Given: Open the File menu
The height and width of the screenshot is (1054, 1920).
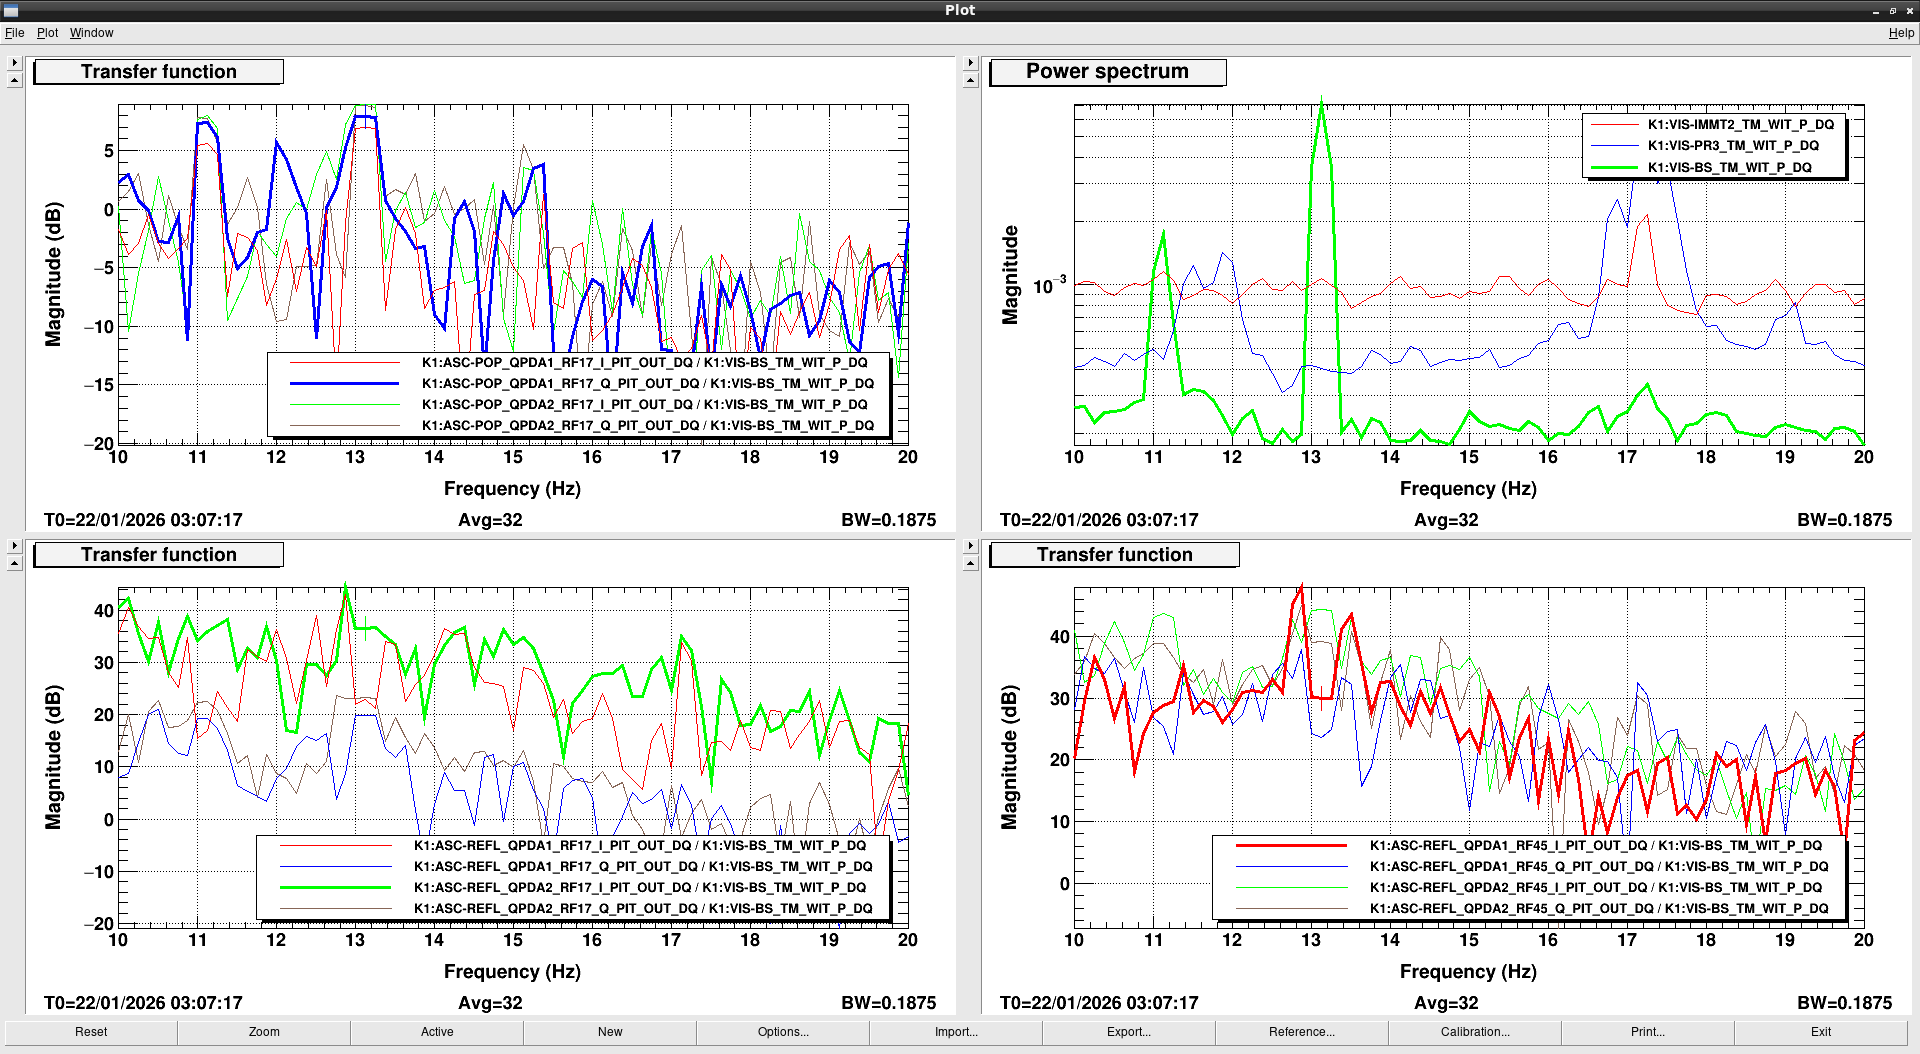Looking at the screenshot, I should [14, 33].
